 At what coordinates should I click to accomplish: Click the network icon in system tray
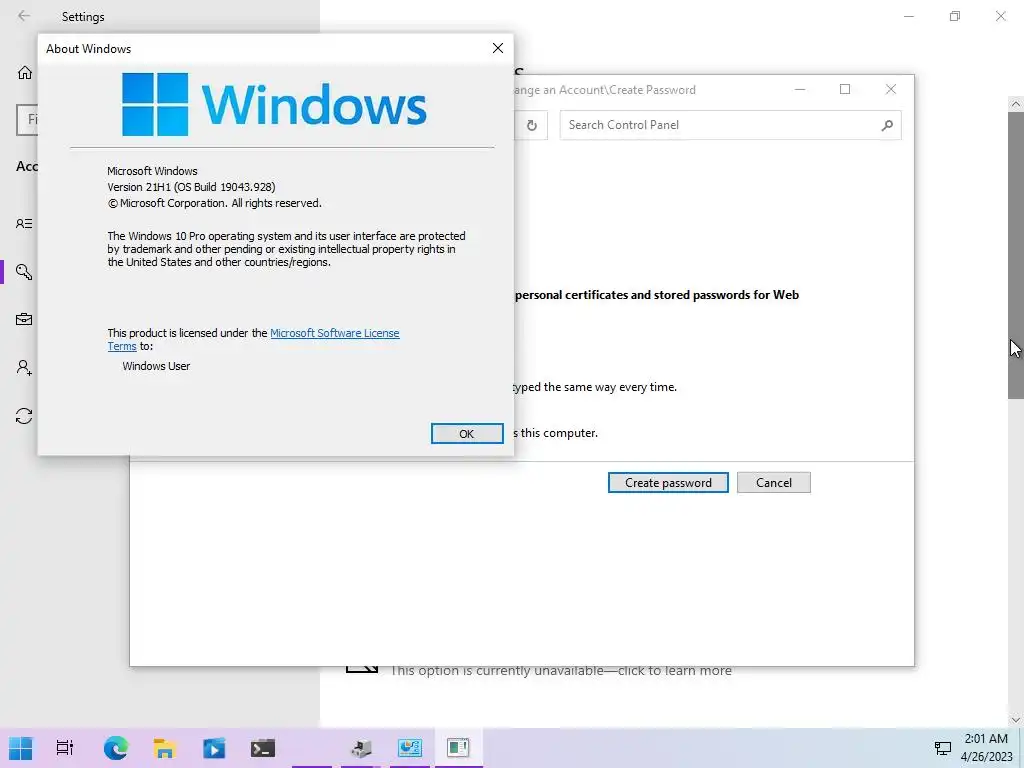click(942, 748)
